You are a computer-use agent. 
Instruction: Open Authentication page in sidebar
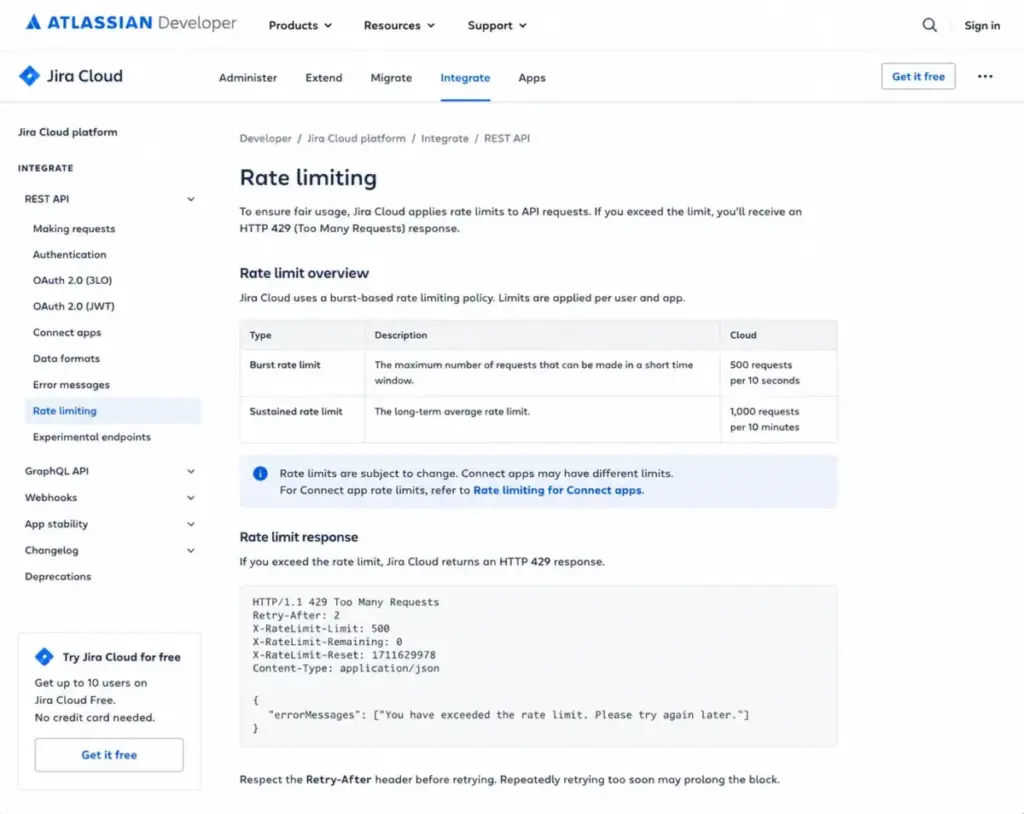point(69,255)
